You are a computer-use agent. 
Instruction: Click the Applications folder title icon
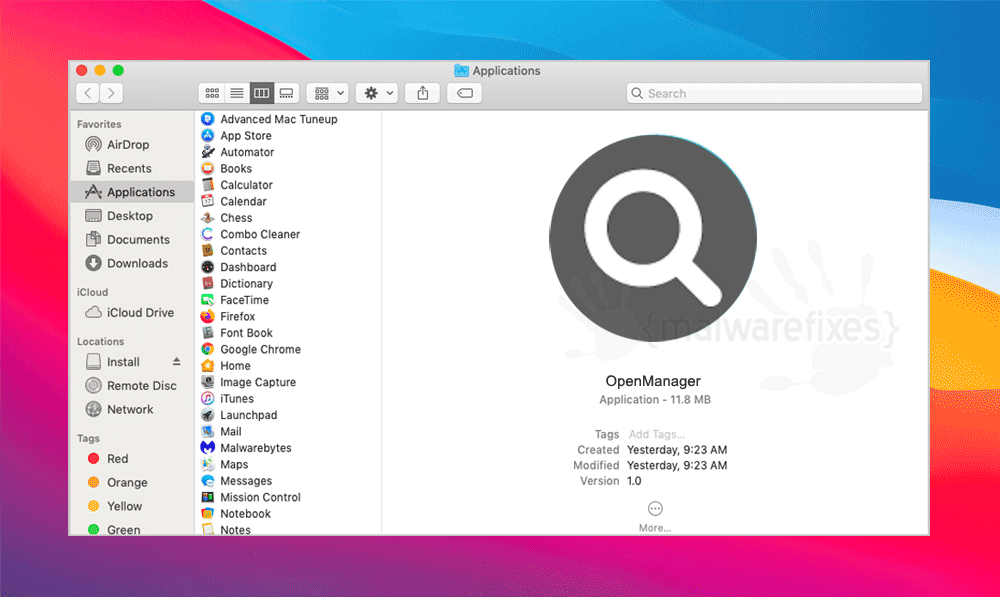461,71
